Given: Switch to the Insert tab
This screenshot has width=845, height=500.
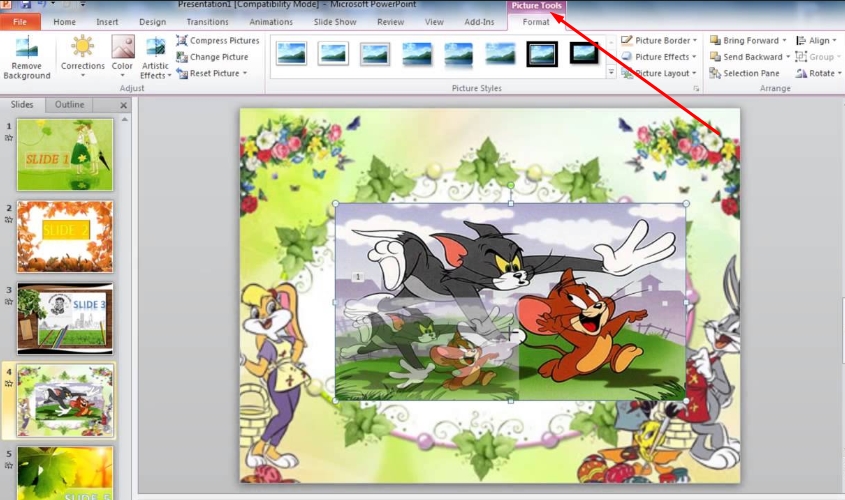Looking at the screenshot, I should [x=107, y=22].
